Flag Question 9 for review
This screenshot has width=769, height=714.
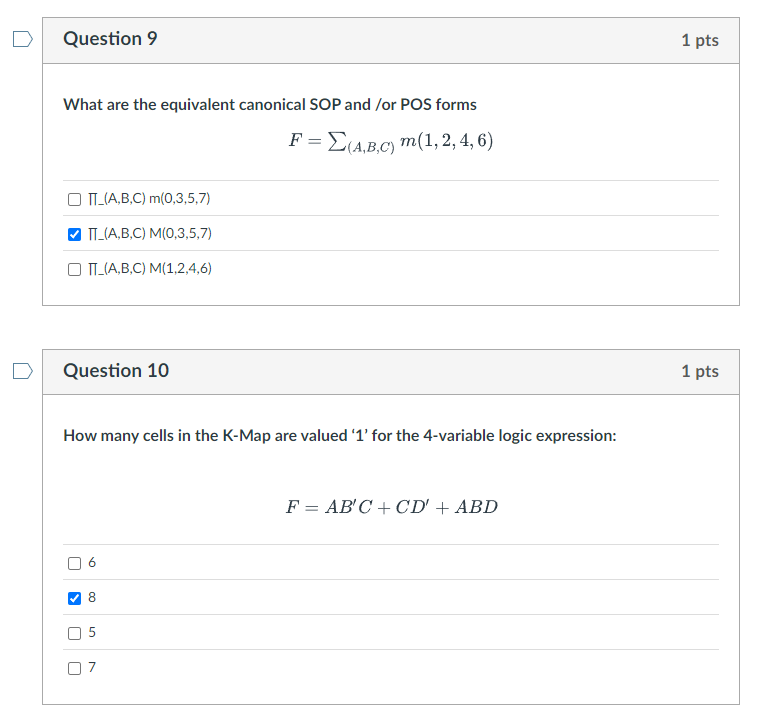(x=23, y=39)
